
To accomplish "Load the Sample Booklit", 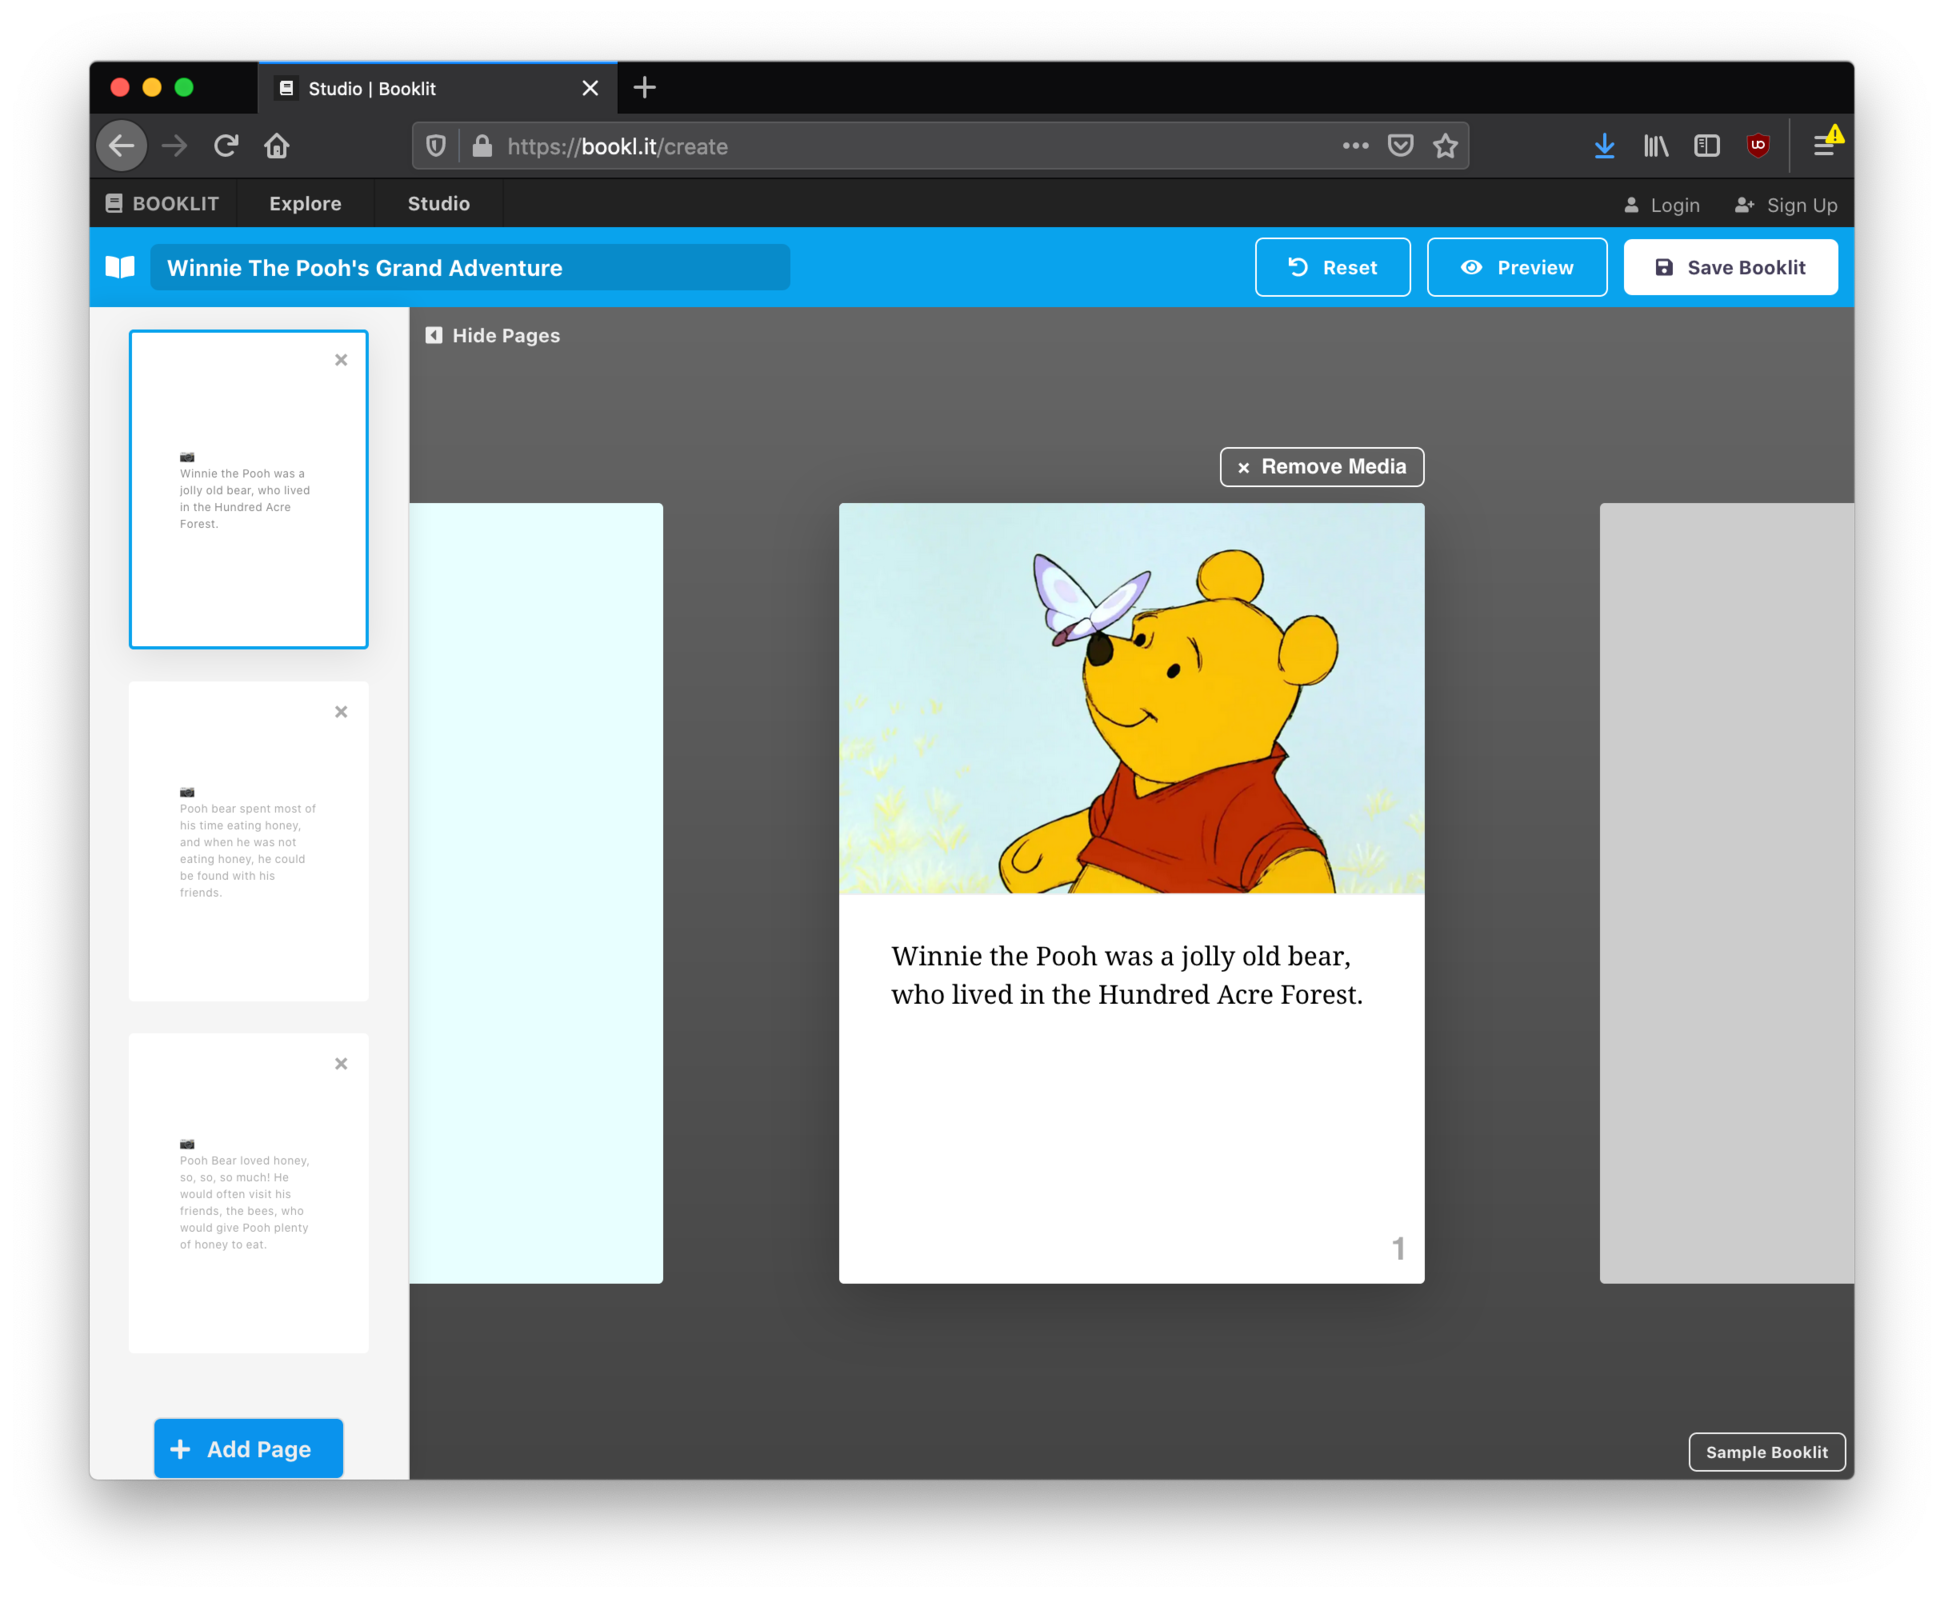I will tap(1766, 1452).
